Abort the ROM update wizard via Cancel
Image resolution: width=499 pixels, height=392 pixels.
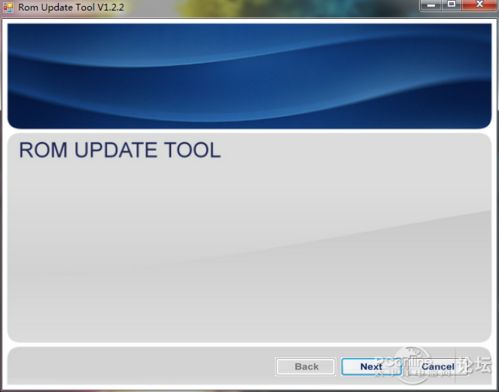[438, 367]
